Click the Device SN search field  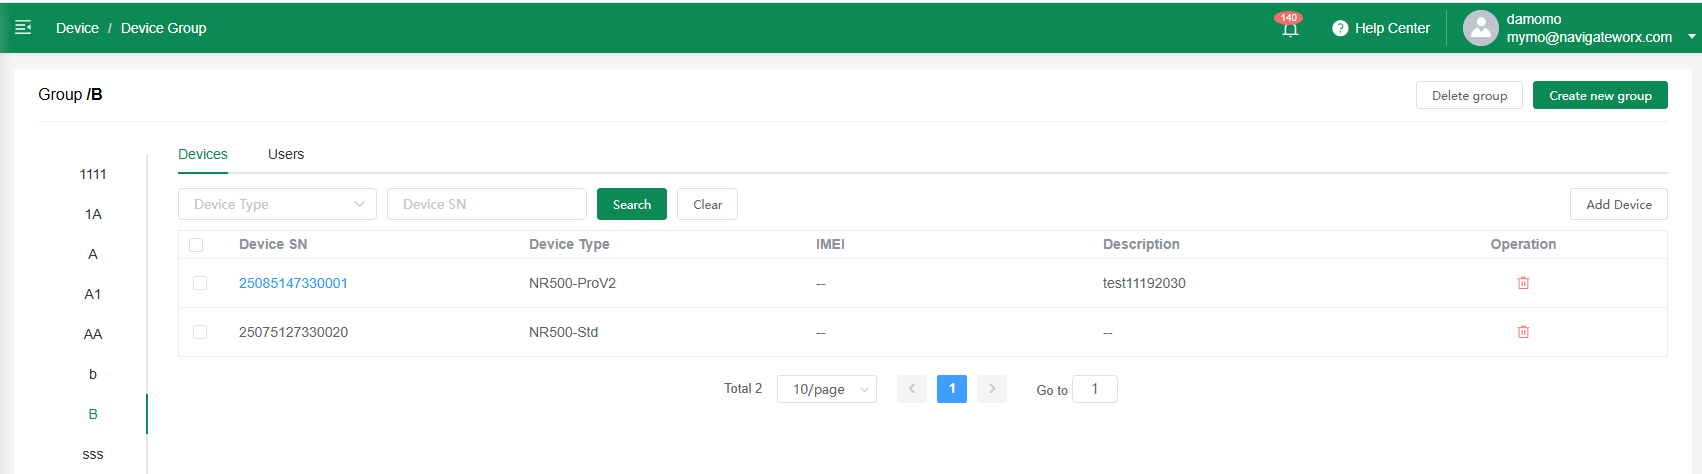486,204
